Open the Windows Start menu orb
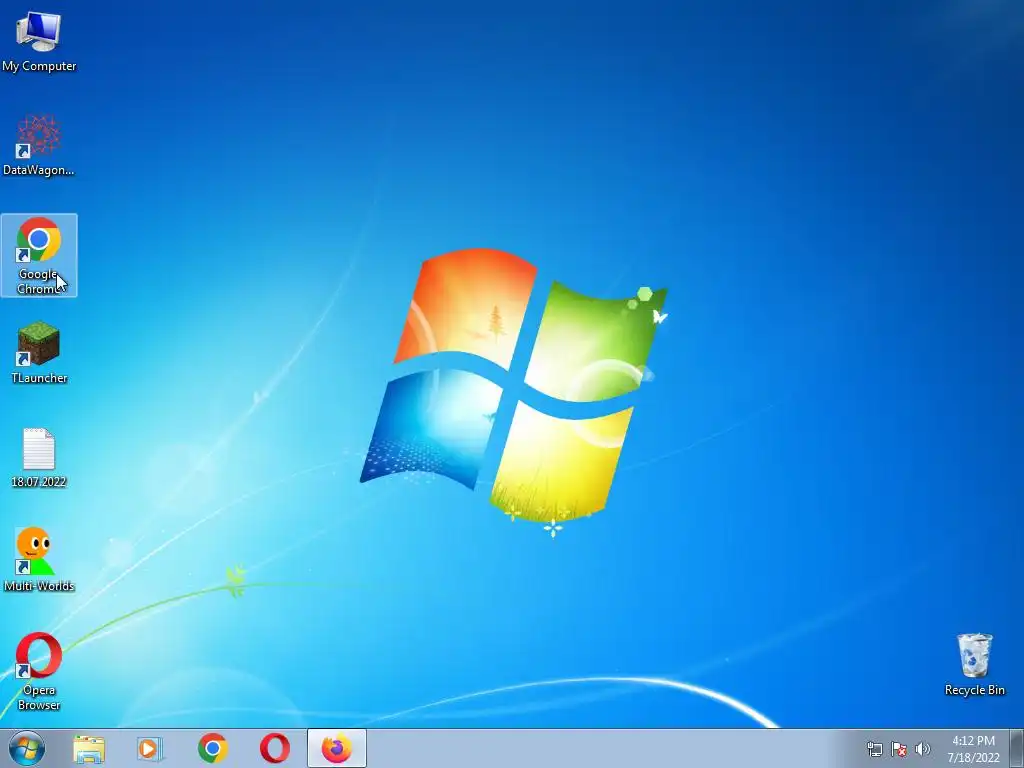Viewport: 1024px width, 768px height. point(27,748)
